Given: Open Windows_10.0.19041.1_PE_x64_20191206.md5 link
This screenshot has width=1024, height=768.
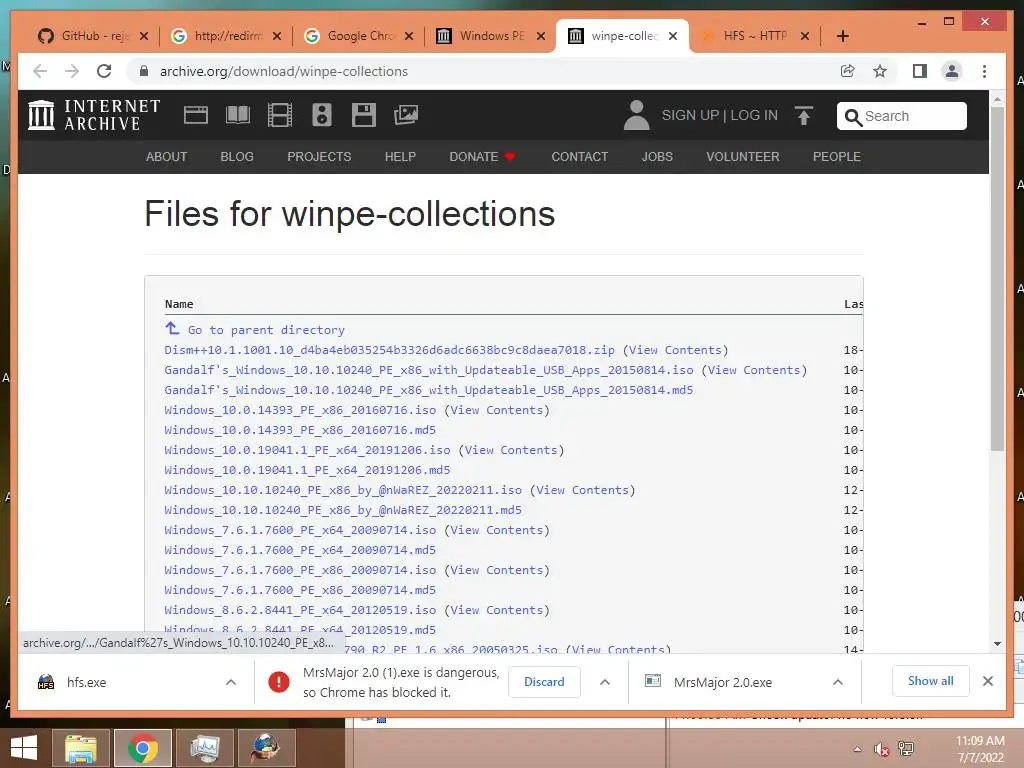Looking at the screenshot, I should click(x=307, y=470).
